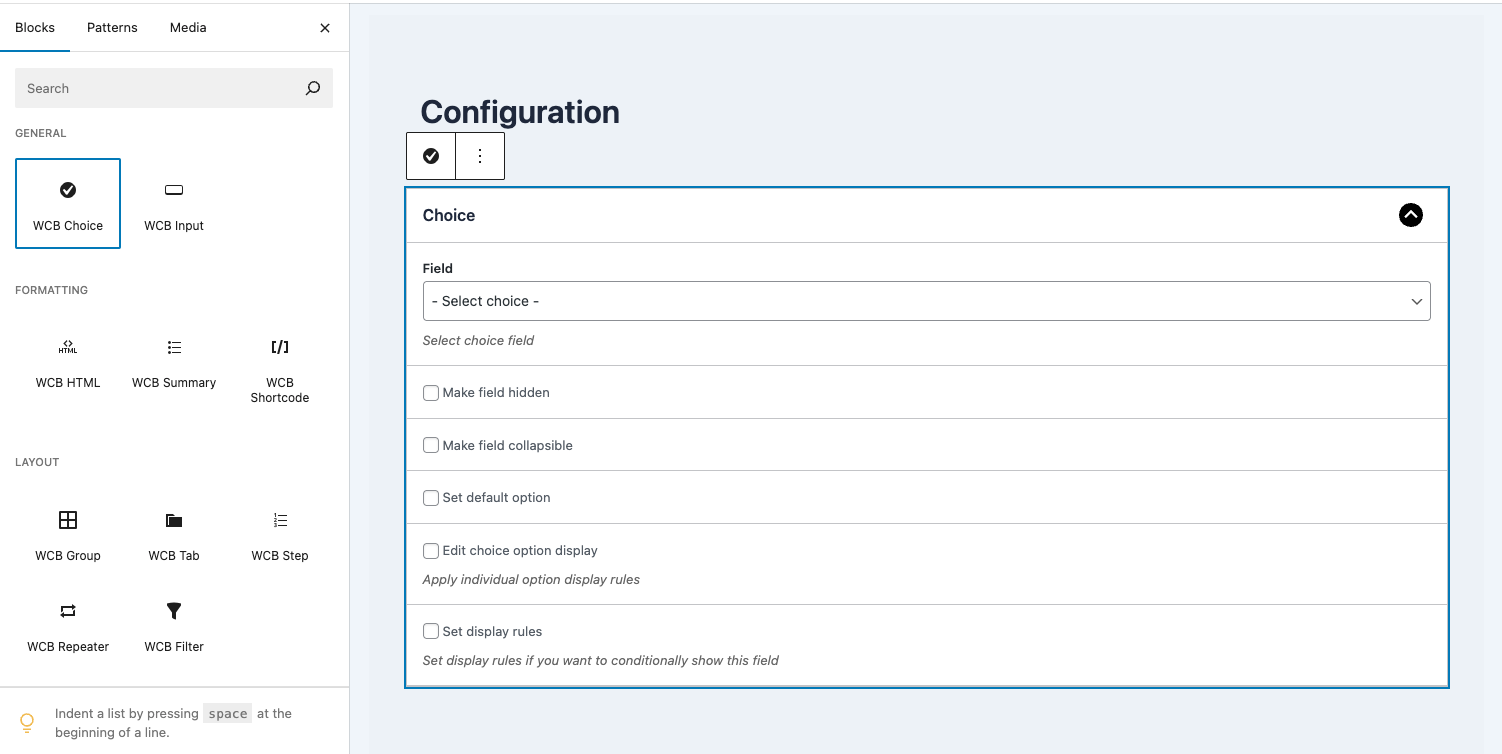Add the WCB Group layout block
Screen dimensions: 1502x754
pos(68,534)
